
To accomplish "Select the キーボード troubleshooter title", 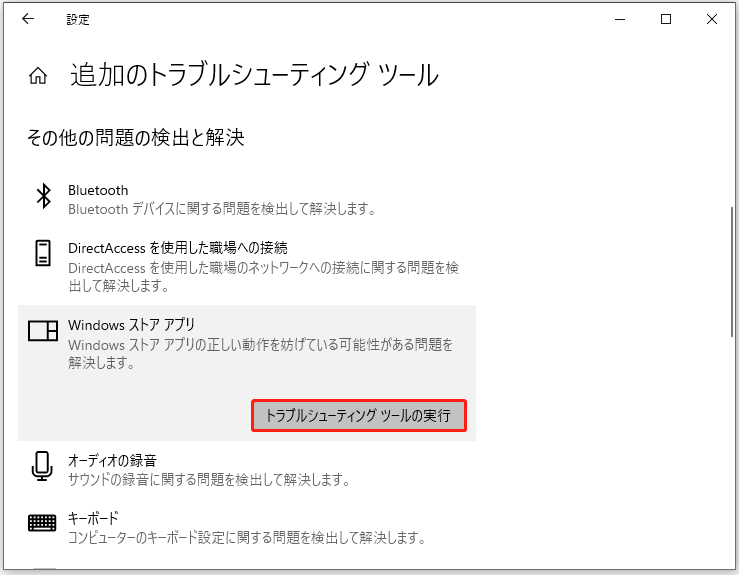I will pos(93,518).
